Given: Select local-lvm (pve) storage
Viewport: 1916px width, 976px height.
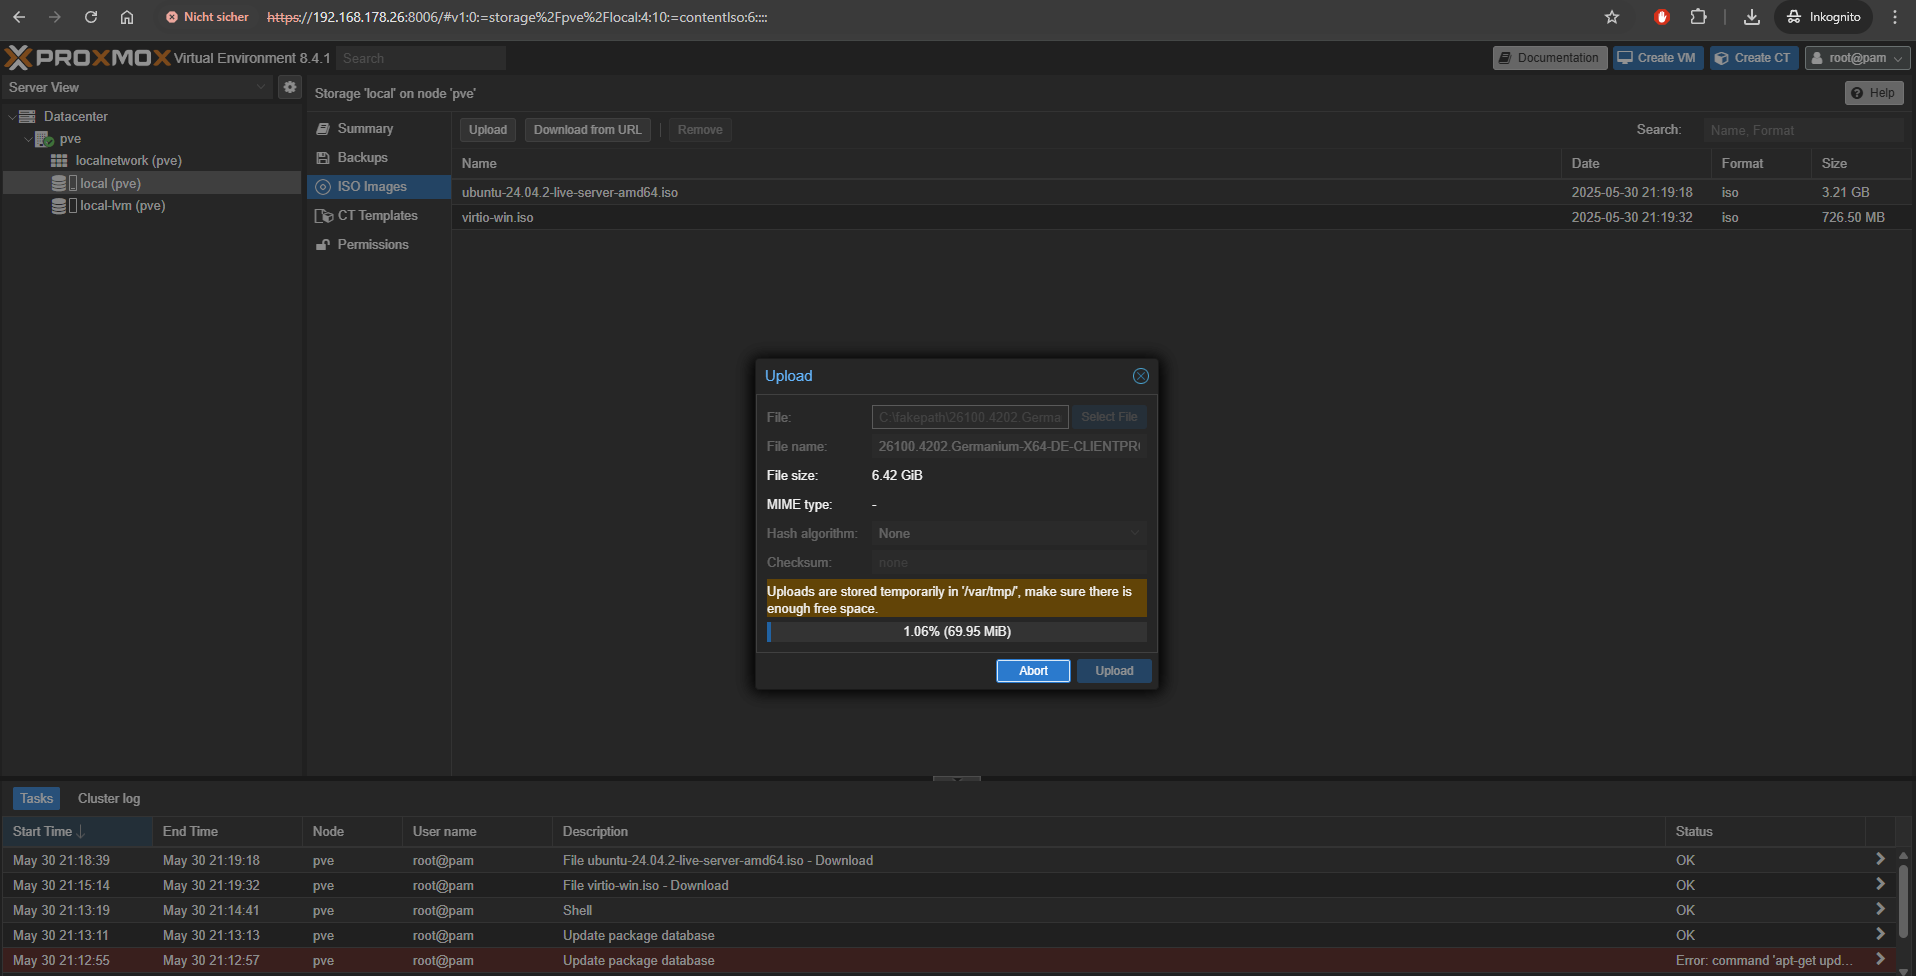Looking at the screenshot, I should pyautogui.click(x=122, y=205).
